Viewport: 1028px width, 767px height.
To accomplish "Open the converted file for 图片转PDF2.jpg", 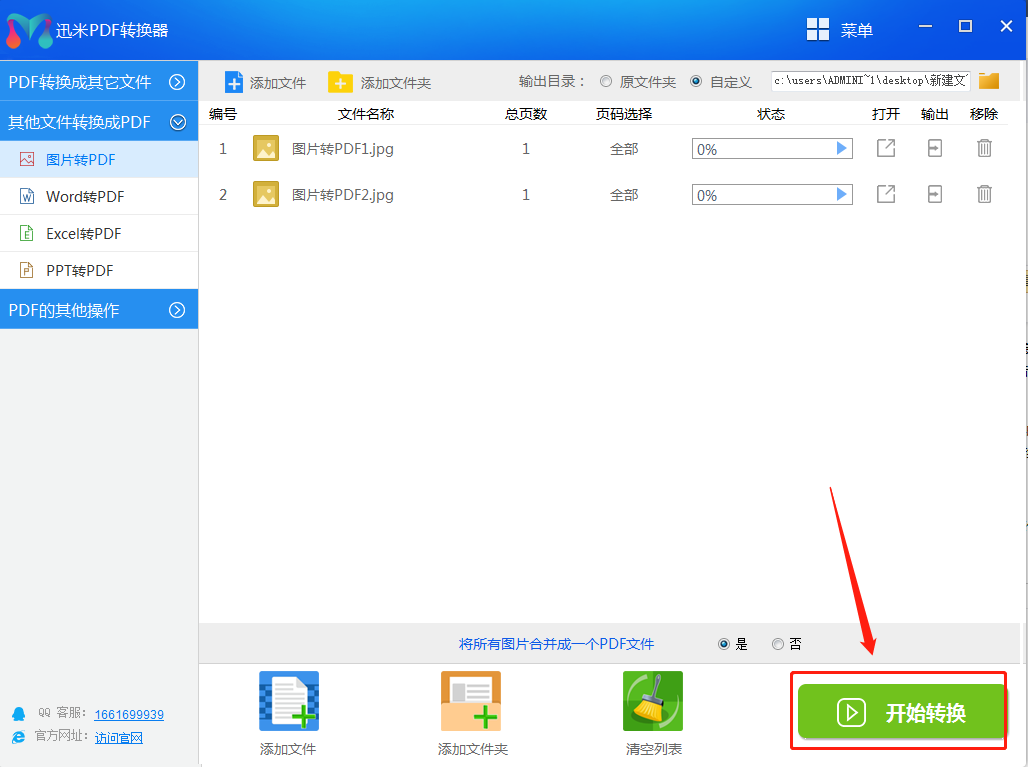I will tap(886, 194).
